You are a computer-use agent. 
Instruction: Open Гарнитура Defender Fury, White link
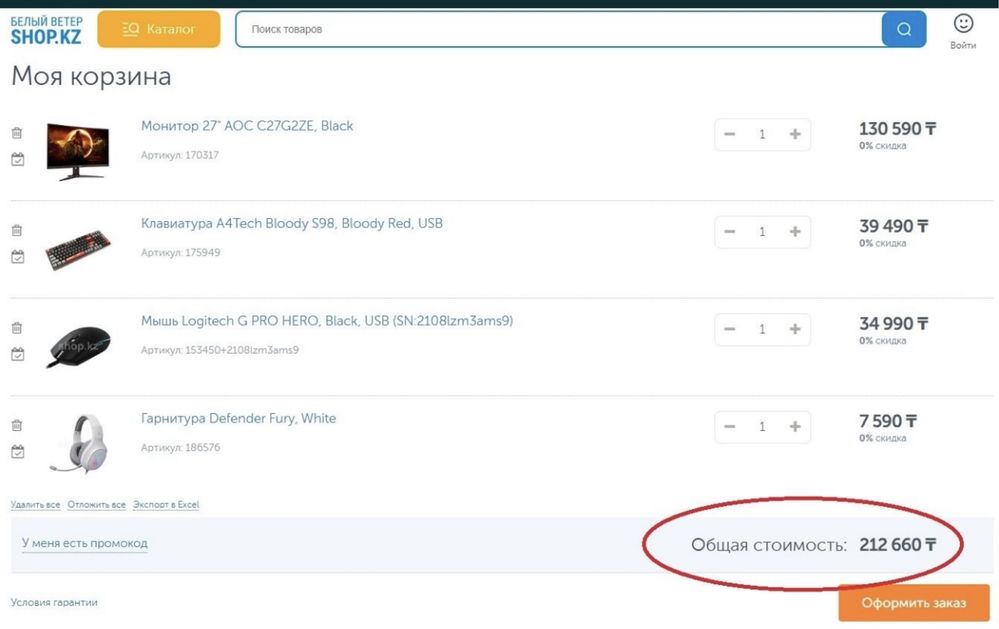pyautogui.click(x=238, y=418)
